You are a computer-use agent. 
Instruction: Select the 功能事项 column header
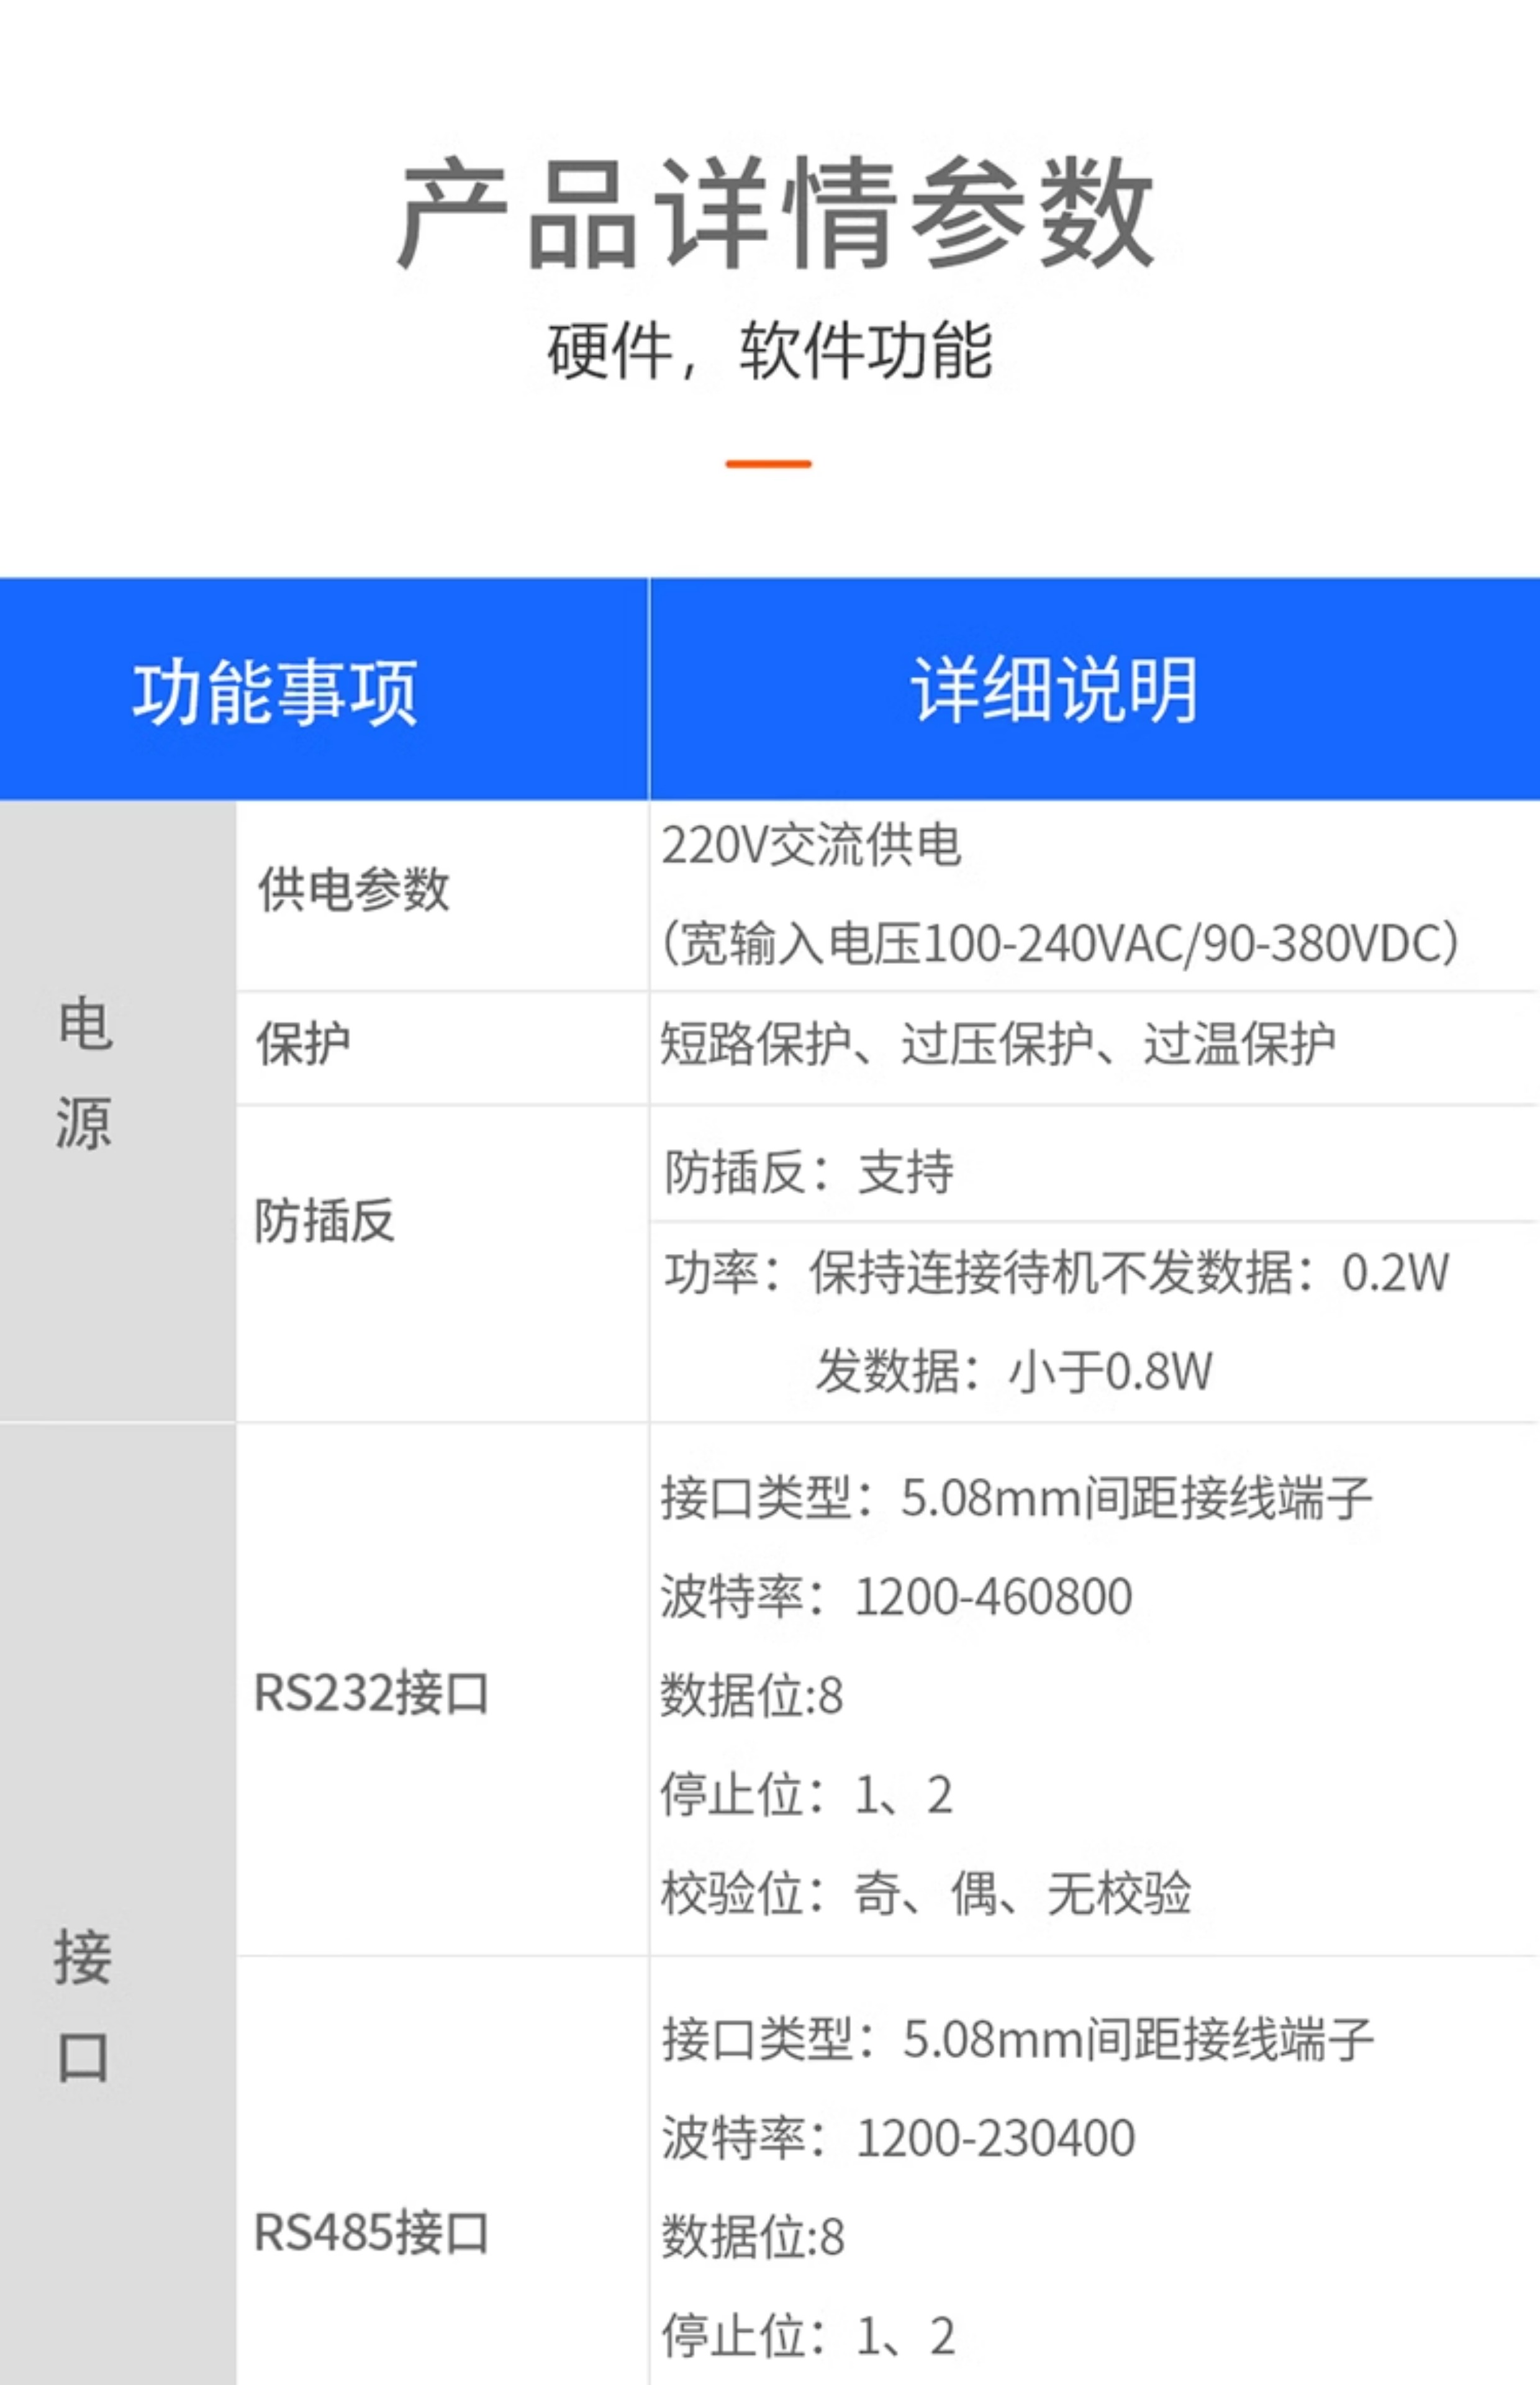point(275,692)
